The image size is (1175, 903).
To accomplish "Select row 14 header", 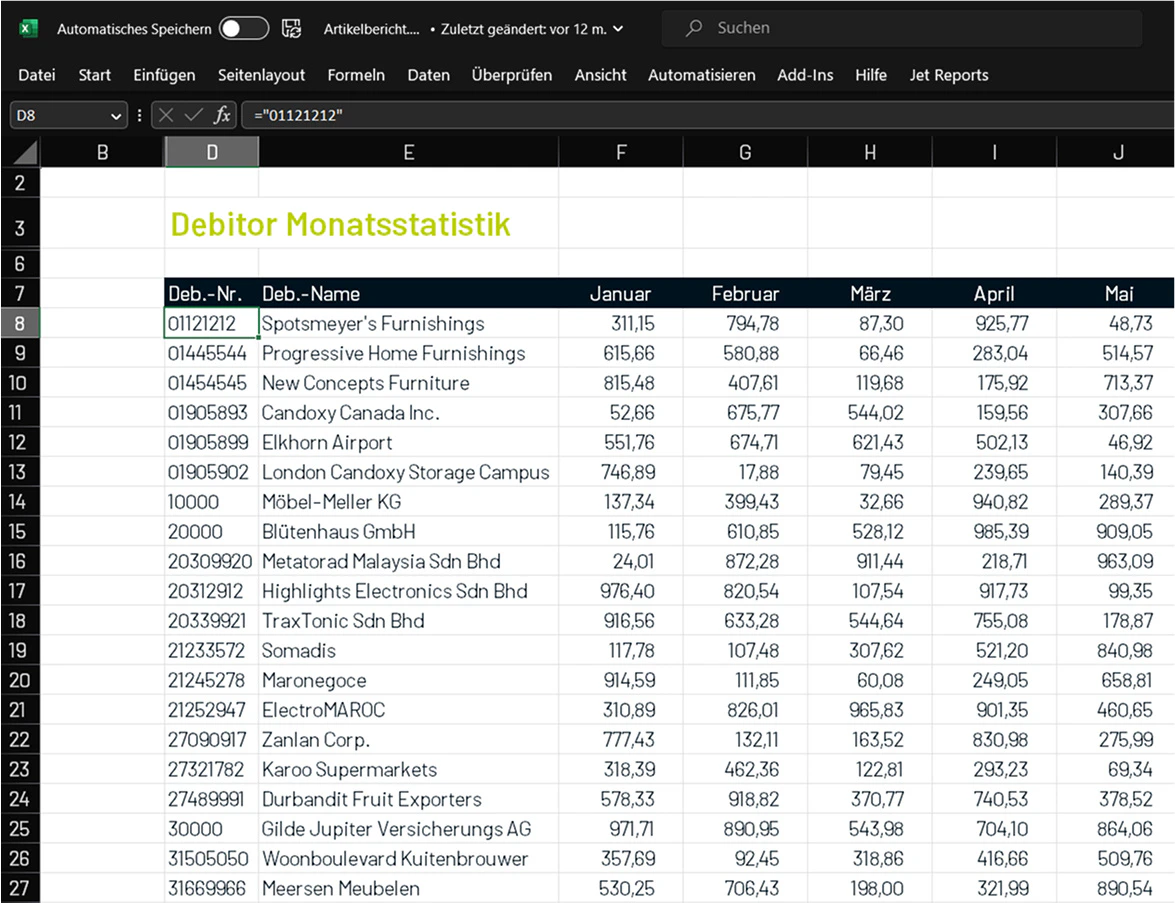I will click(x=20, y=502).
